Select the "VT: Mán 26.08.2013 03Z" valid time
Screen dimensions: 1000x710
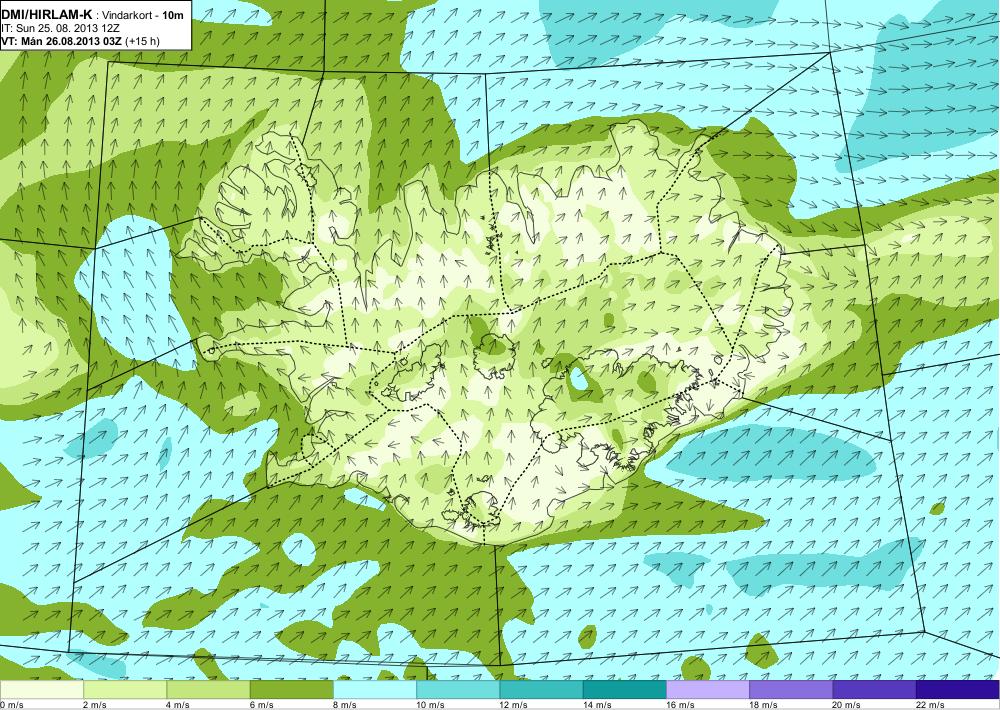point(62,41)
